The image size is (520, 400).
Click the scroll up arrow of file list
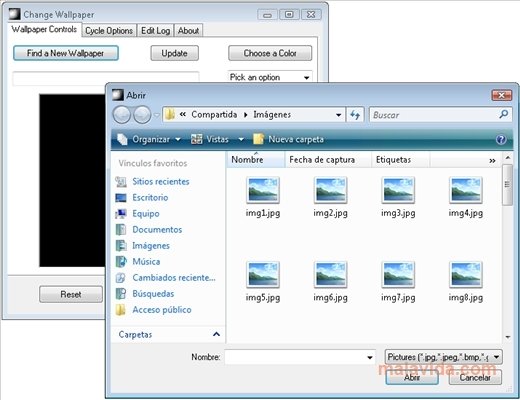(508, 157)
